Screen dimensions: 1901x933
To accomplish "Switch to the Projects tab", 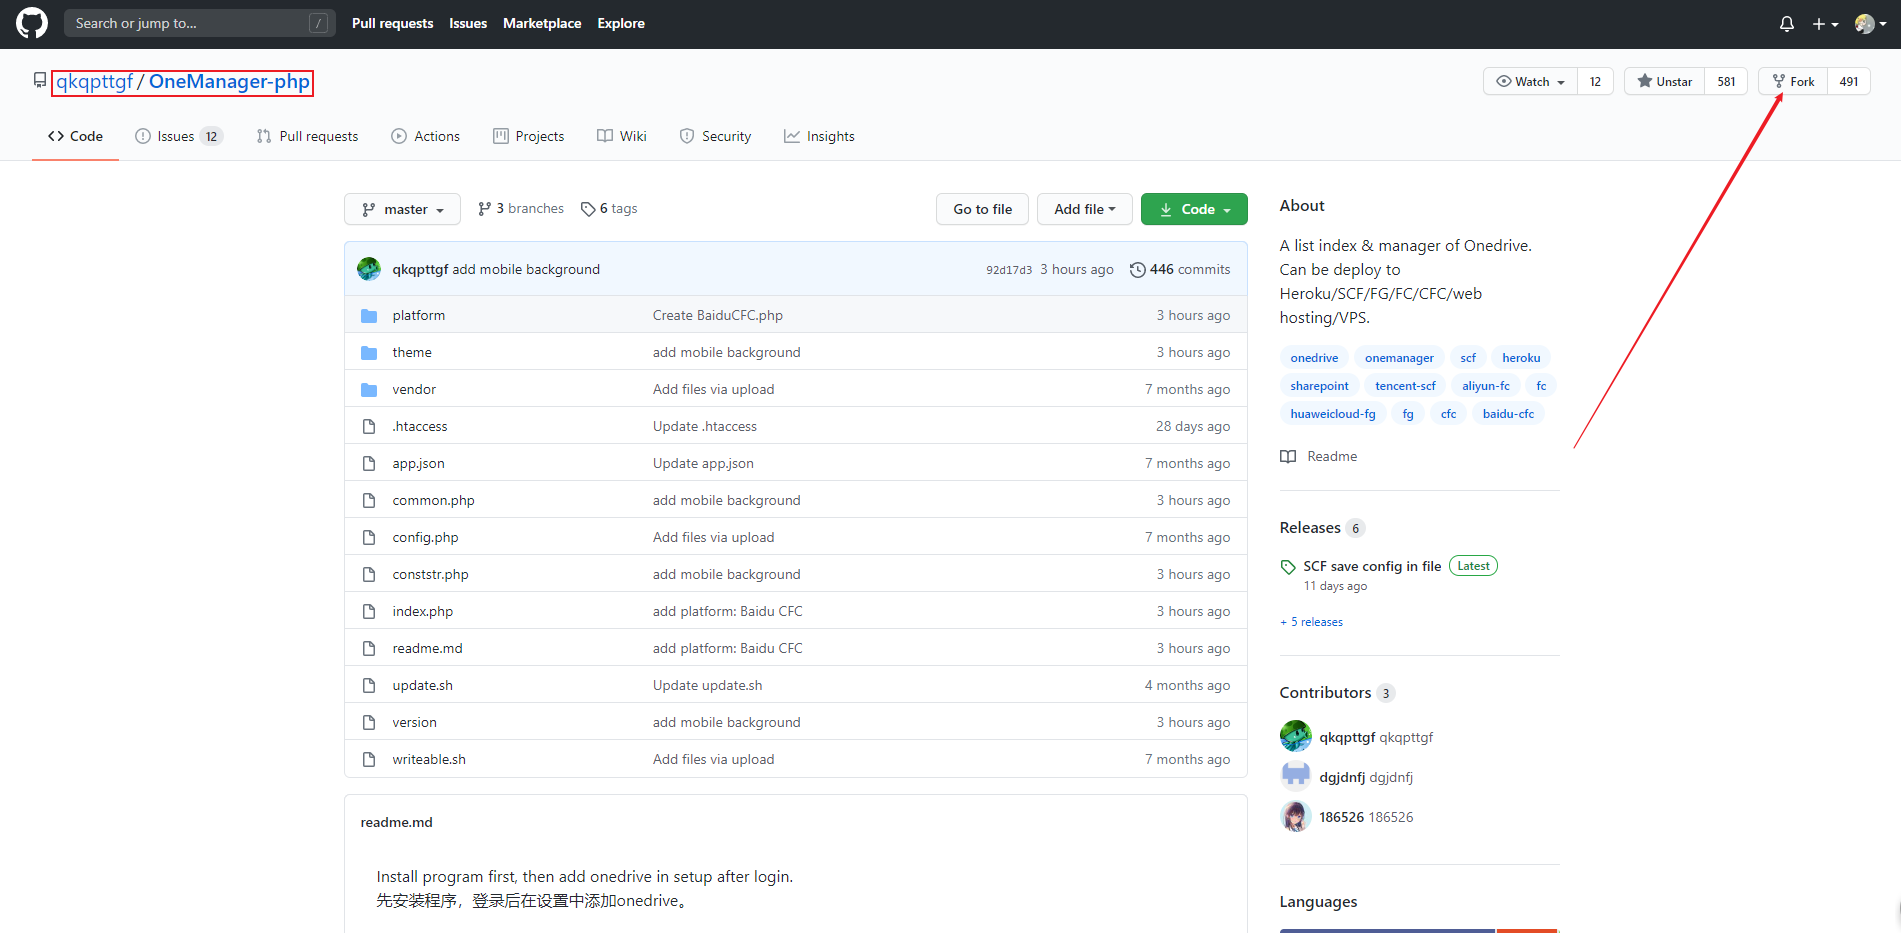I will [528, 136].
